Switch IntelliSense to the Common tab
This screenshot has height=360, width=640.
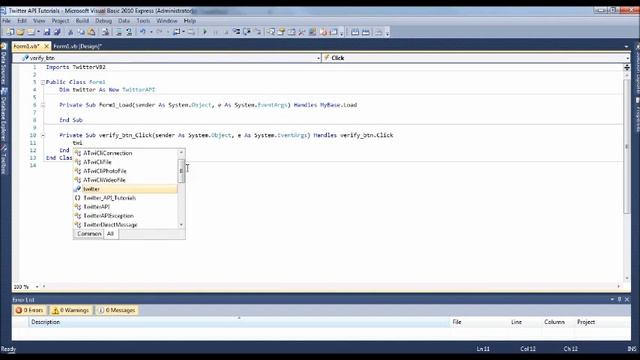click(89, 234)
